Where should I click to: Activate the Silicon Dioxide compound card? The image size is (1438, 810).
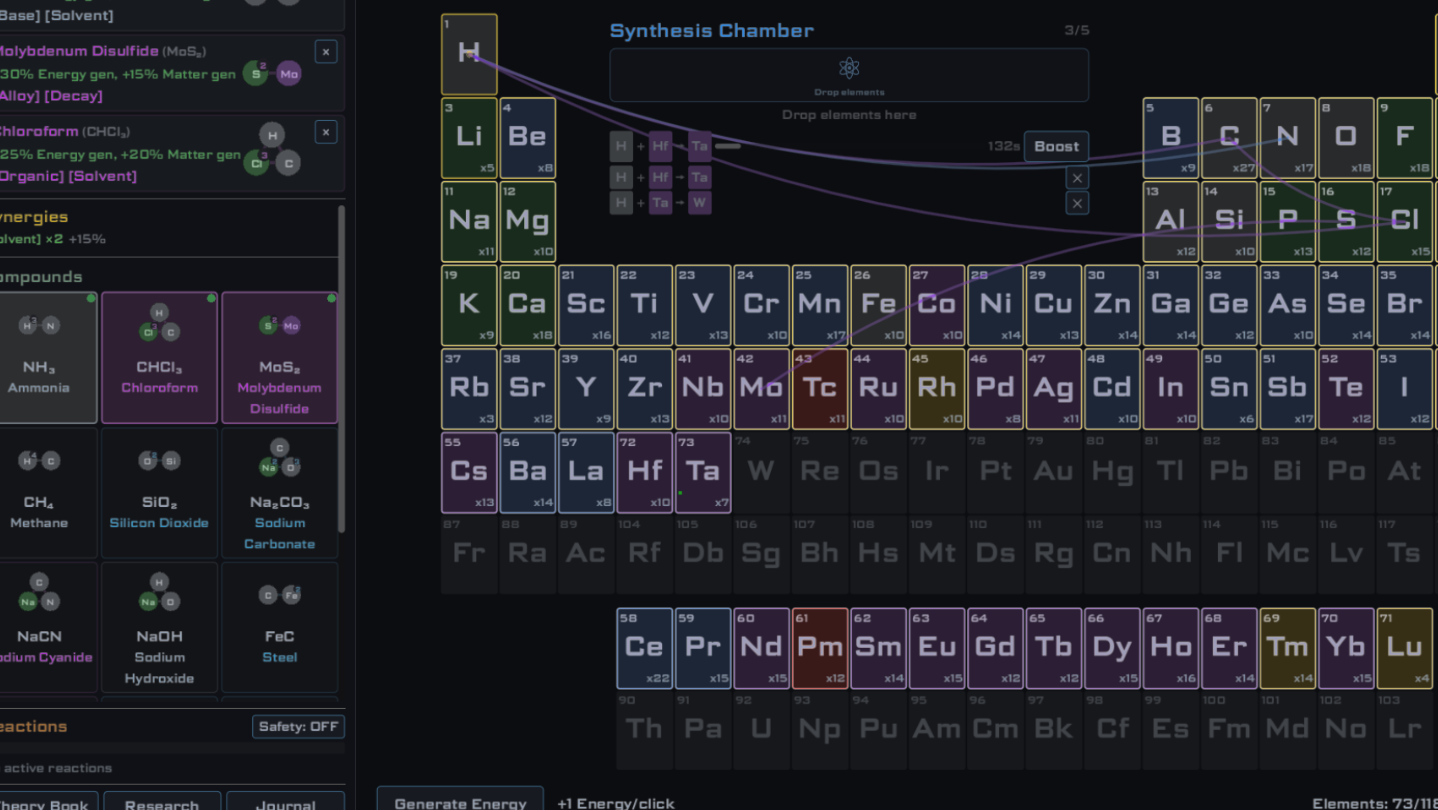point(159,492)
